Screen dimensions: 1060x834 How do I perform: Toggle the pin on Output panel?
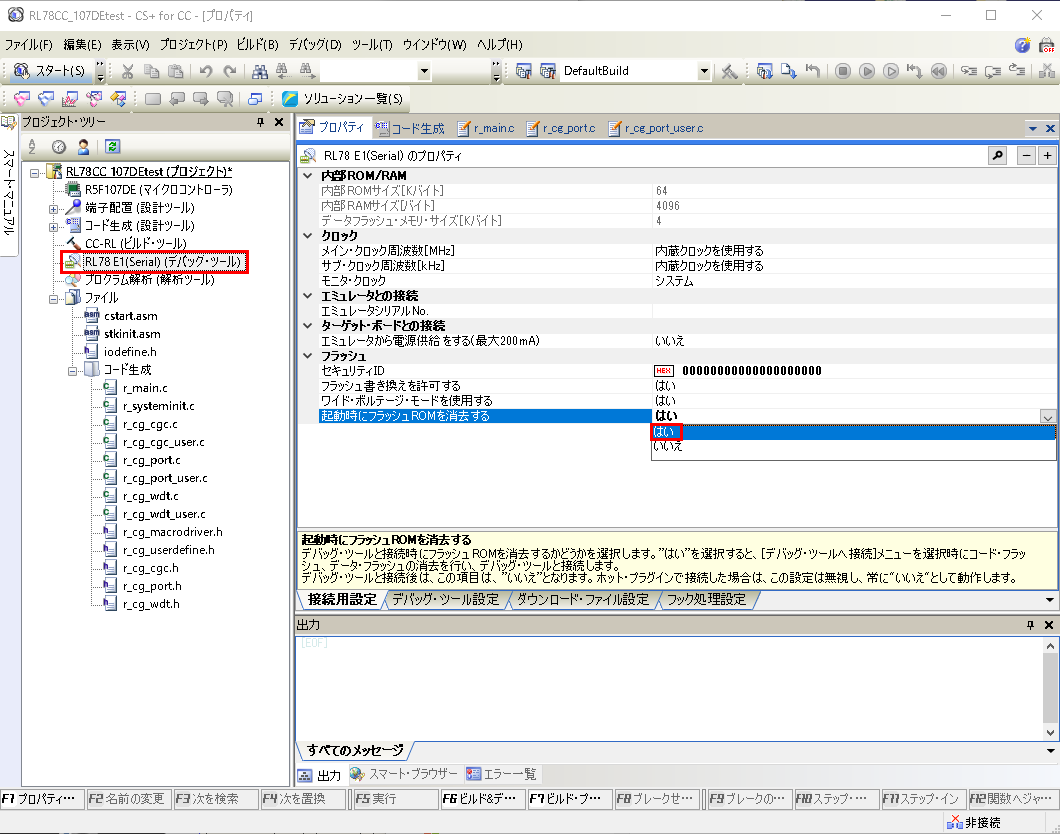(x=1030, y=625)
